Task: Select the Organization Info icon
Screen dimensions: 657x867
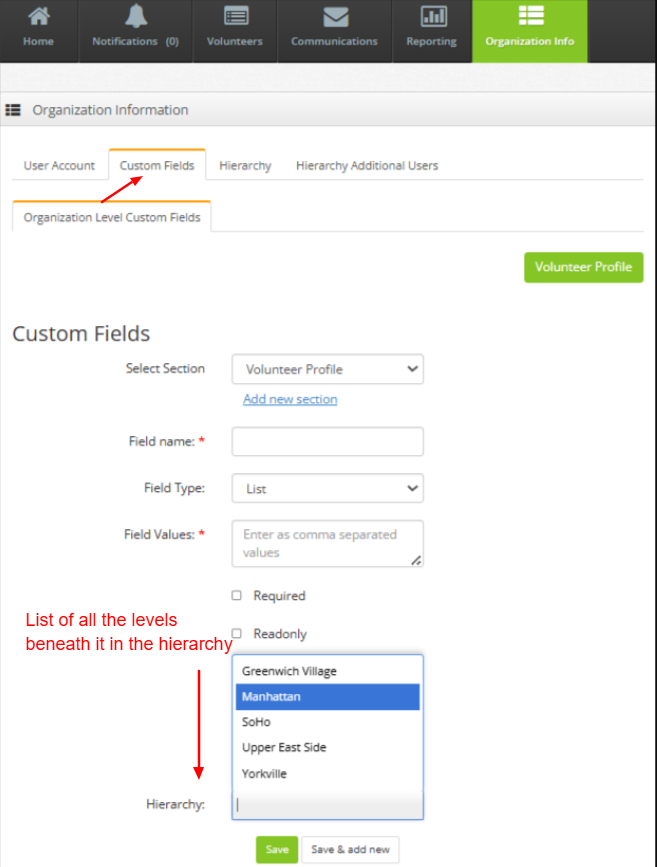Action: (x=529, y=16)
